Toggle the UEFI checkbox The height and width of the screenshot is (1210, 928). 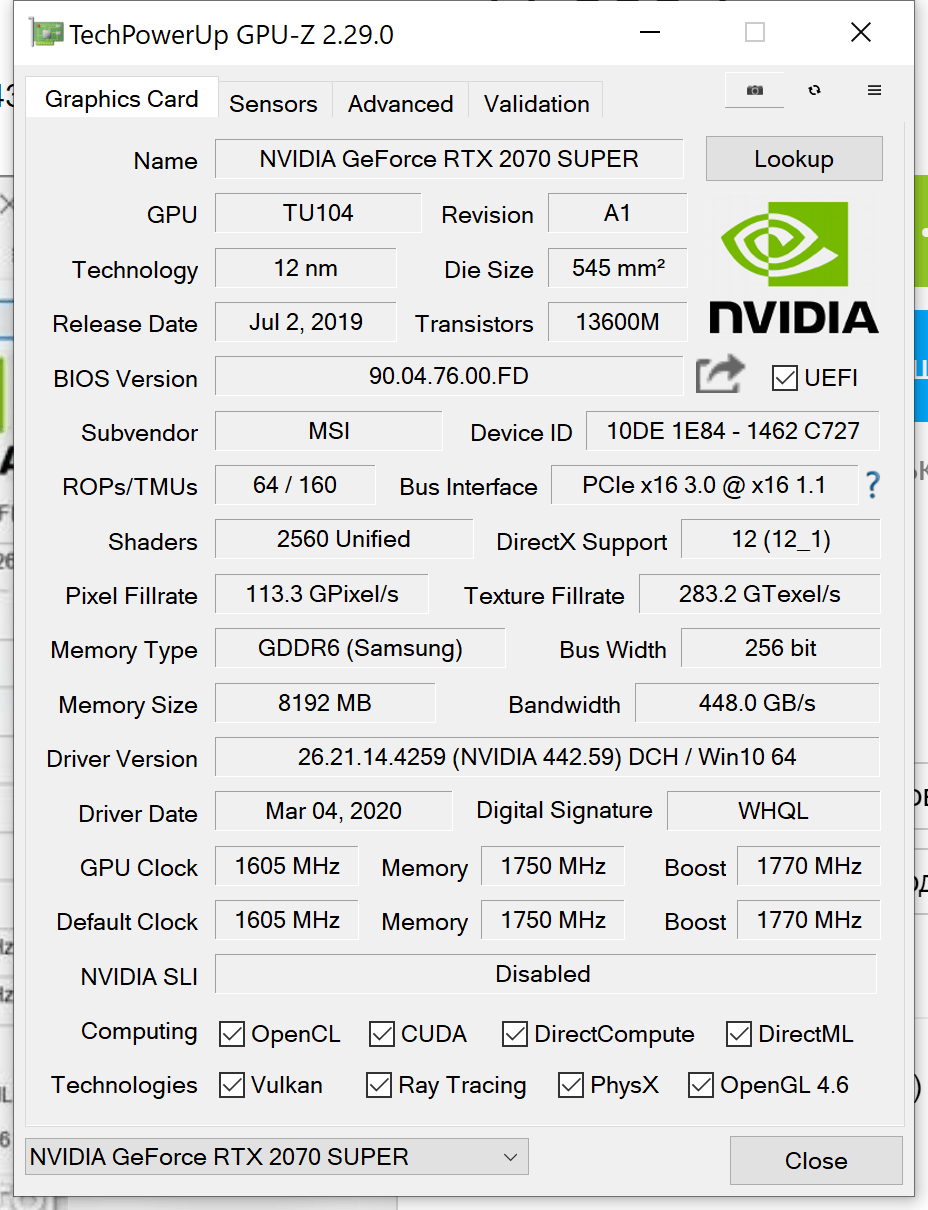click(784, 378)
